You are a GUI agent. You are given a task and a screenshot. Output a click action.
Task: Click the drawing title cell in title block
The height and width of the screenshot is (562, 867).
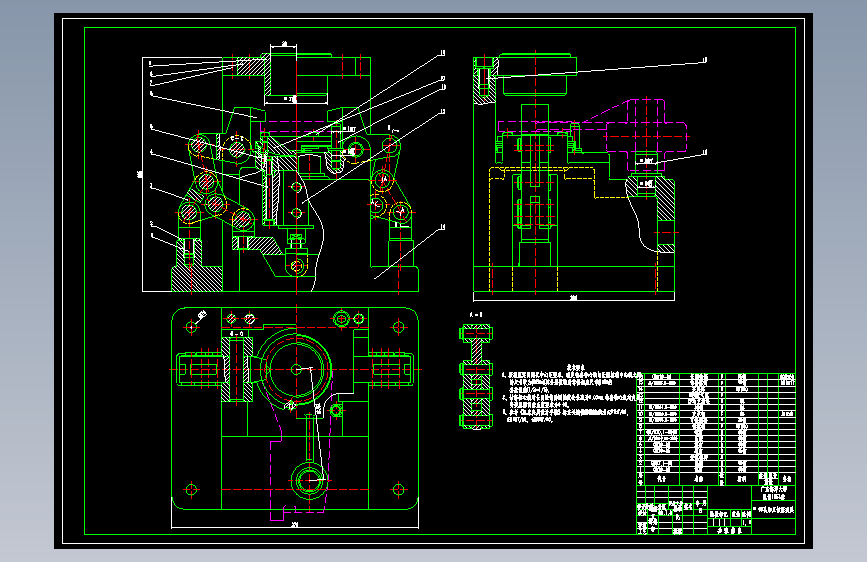[x=774, y=509]
